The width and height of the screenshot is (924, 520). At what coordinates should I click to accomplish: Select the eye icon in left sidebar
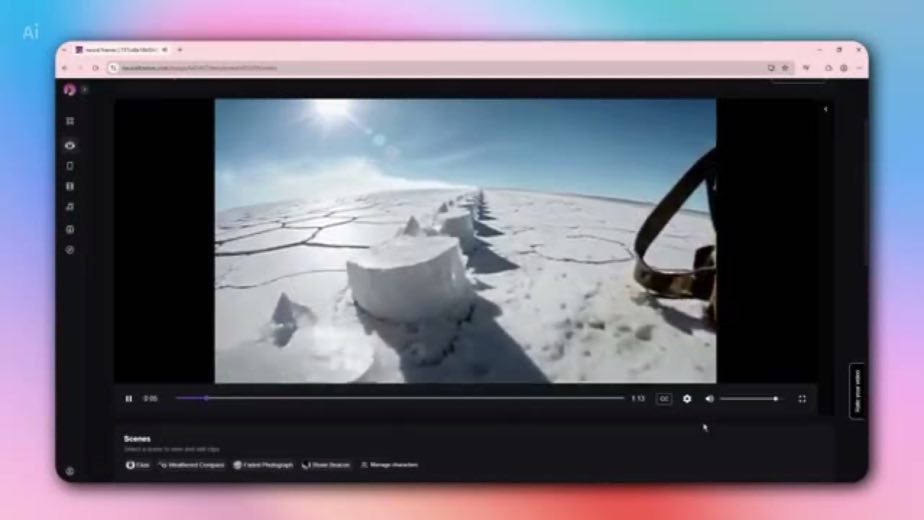coord(70,145)
